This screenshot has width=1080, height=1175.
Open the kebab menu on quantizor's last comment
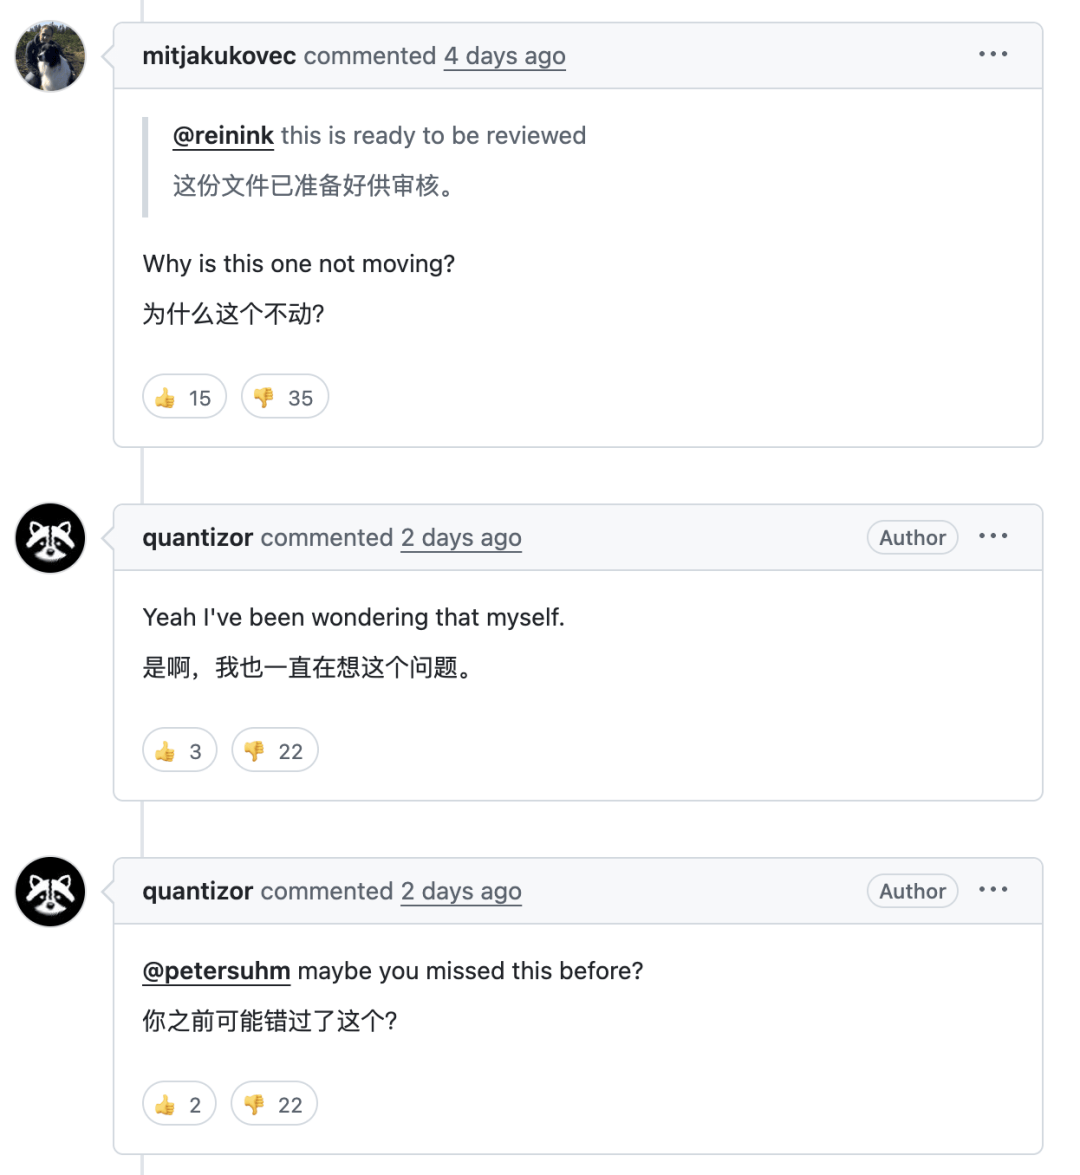pos(993,890)
